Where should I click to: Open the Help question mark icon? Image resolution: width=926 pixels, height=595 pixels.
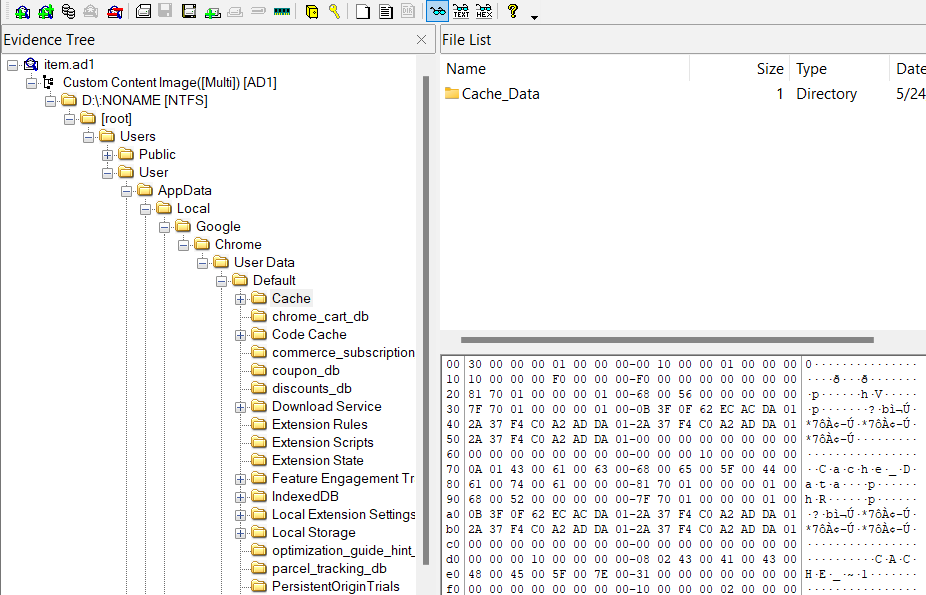click(x=513, y=11)
